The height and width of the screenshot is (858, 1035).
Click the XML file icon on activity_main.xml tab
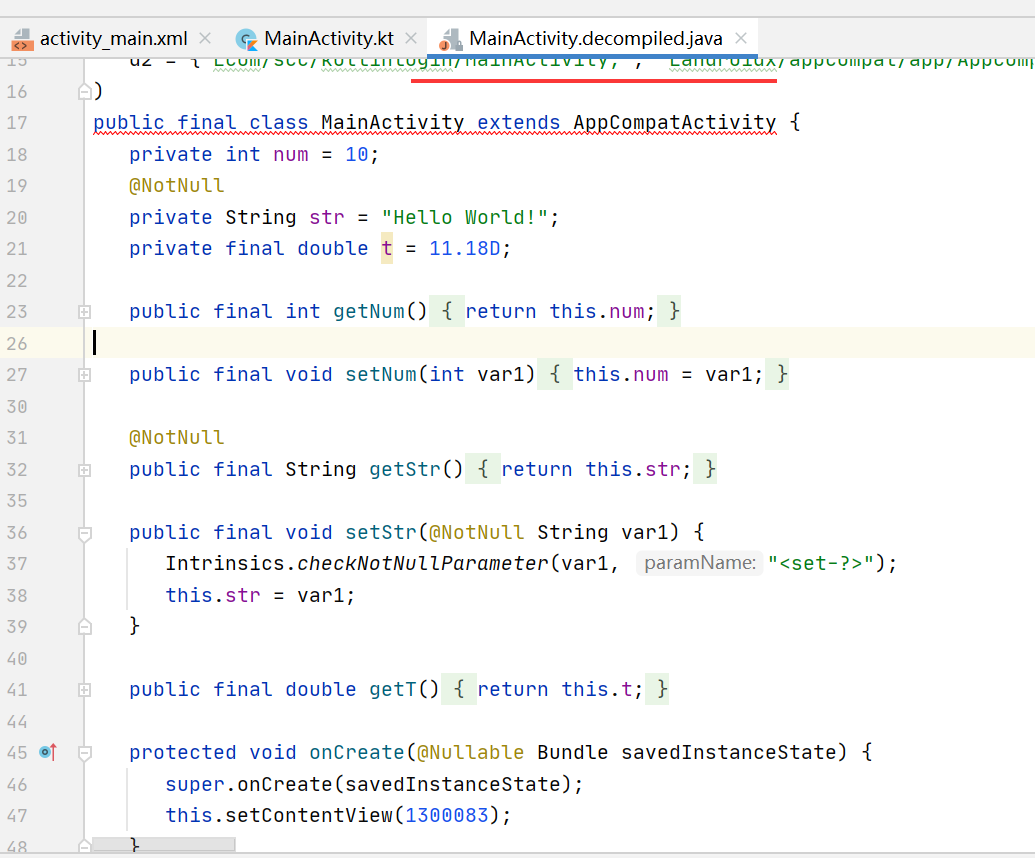pyautogui.click(x=22, y=40)
